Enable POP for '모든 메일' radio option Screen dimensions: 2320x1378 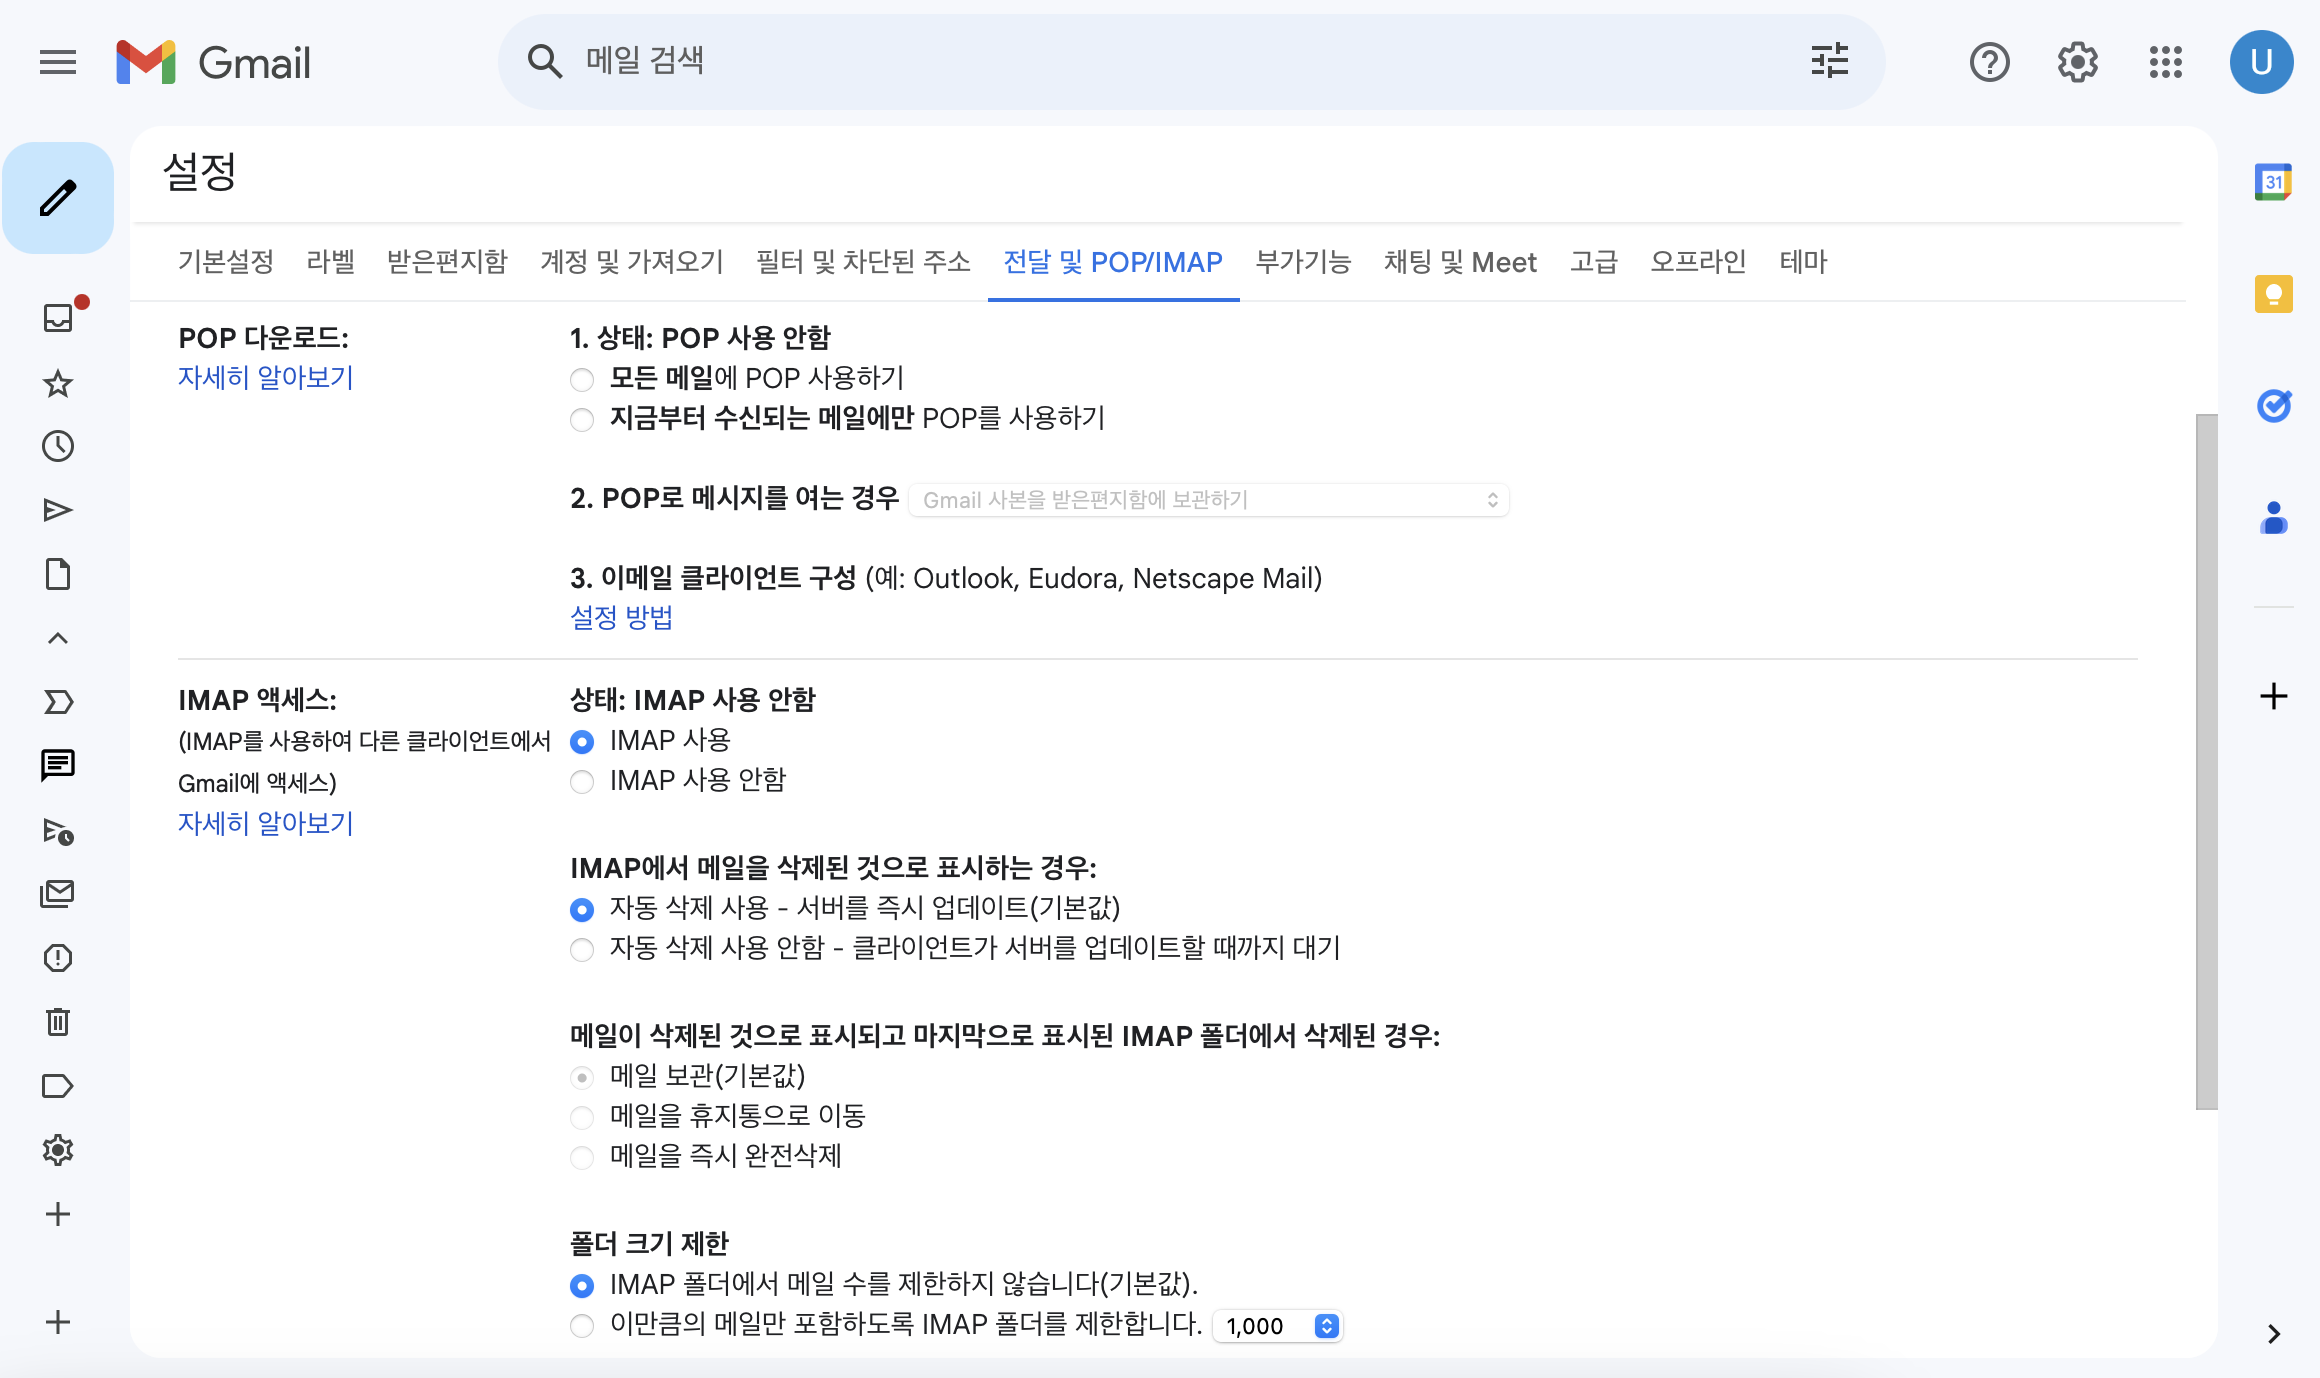582,380
